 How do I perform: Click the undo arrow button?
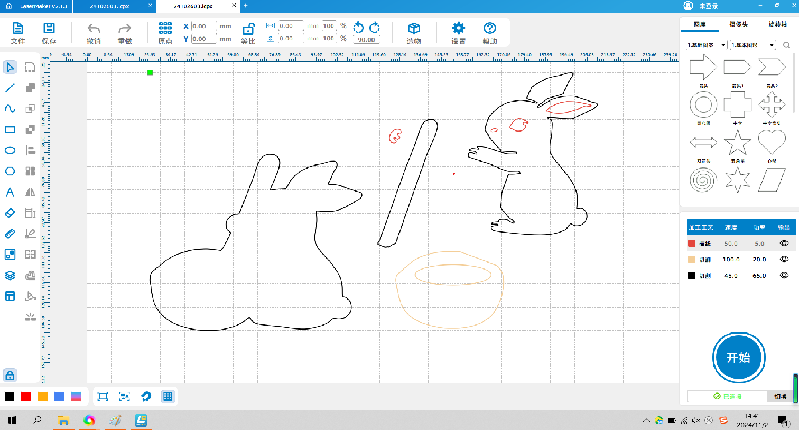tap(94, 30)
